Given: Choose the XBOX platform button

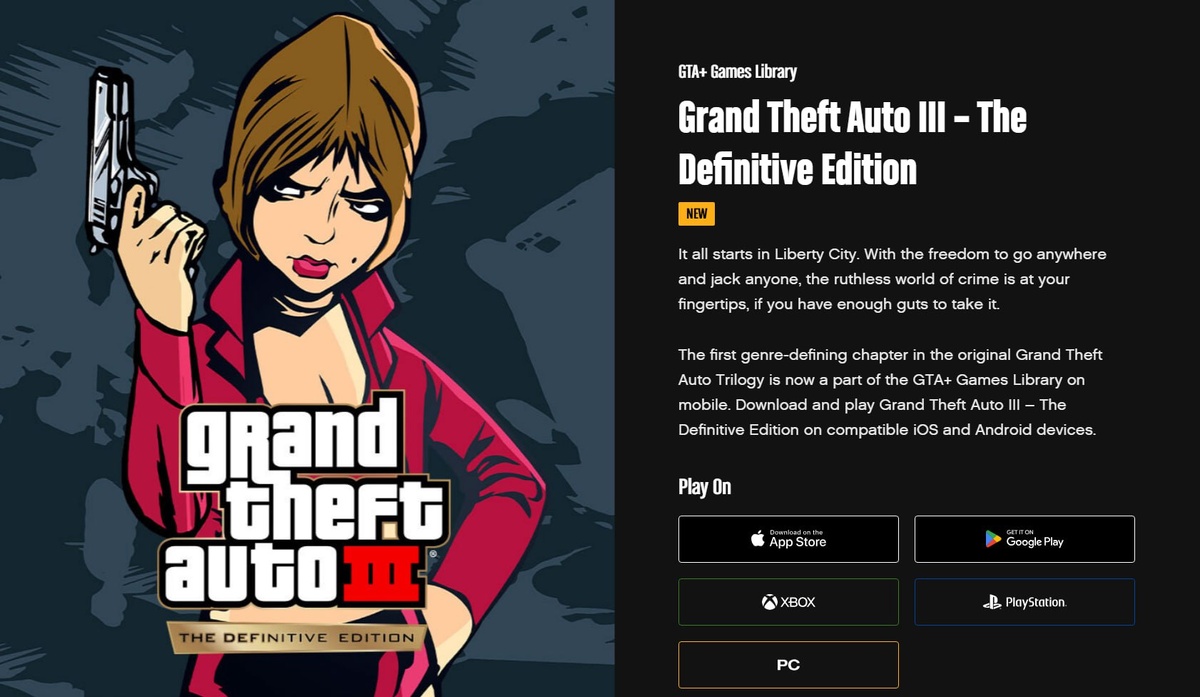Looking at the screenshot, I should tap(788, 602).
